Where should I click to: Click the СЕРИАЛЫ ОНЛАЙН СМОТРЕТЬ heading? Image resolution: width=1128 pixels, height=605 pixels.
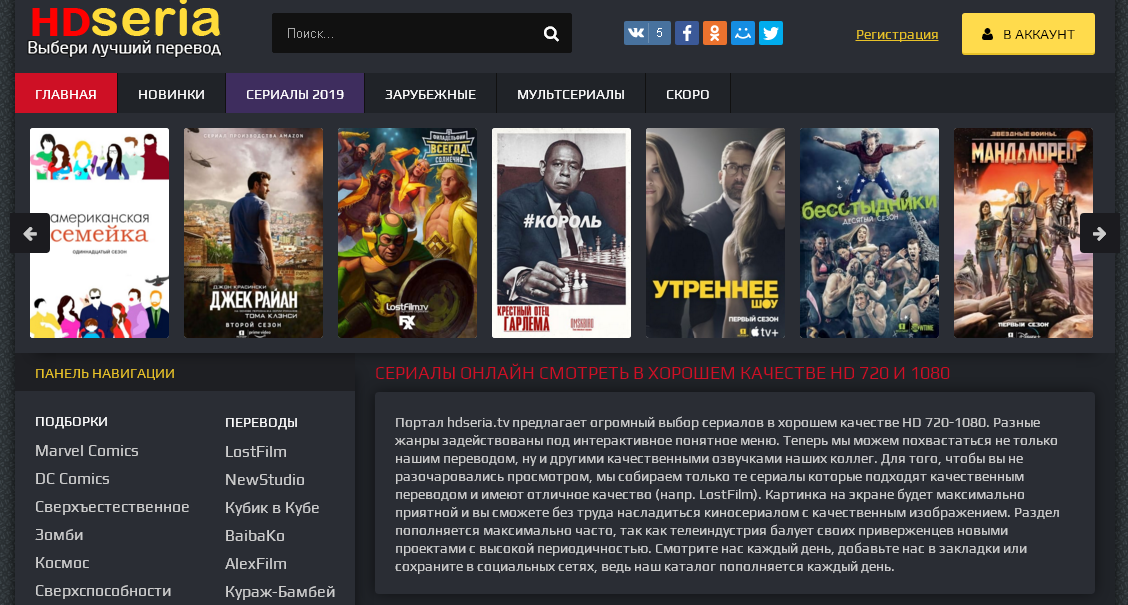662,373
